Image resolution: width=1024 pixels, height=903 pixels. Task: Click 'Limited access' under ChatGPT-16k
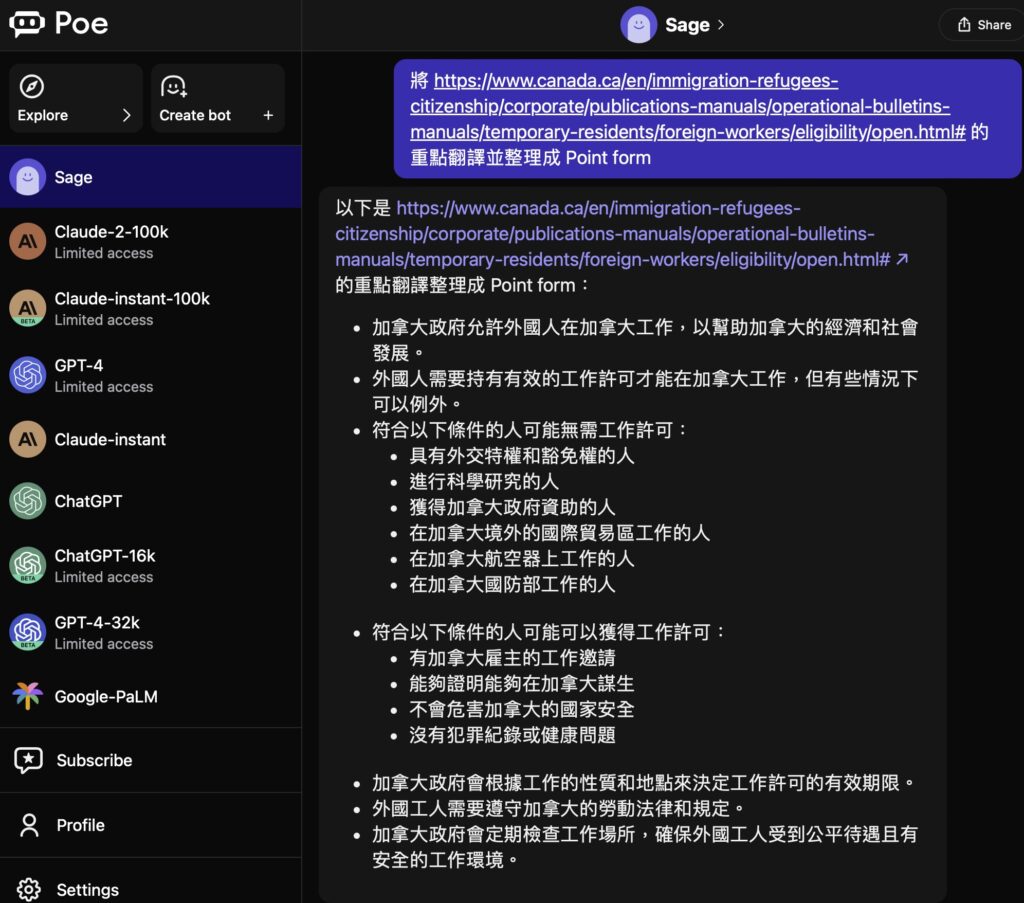(104, 577)
